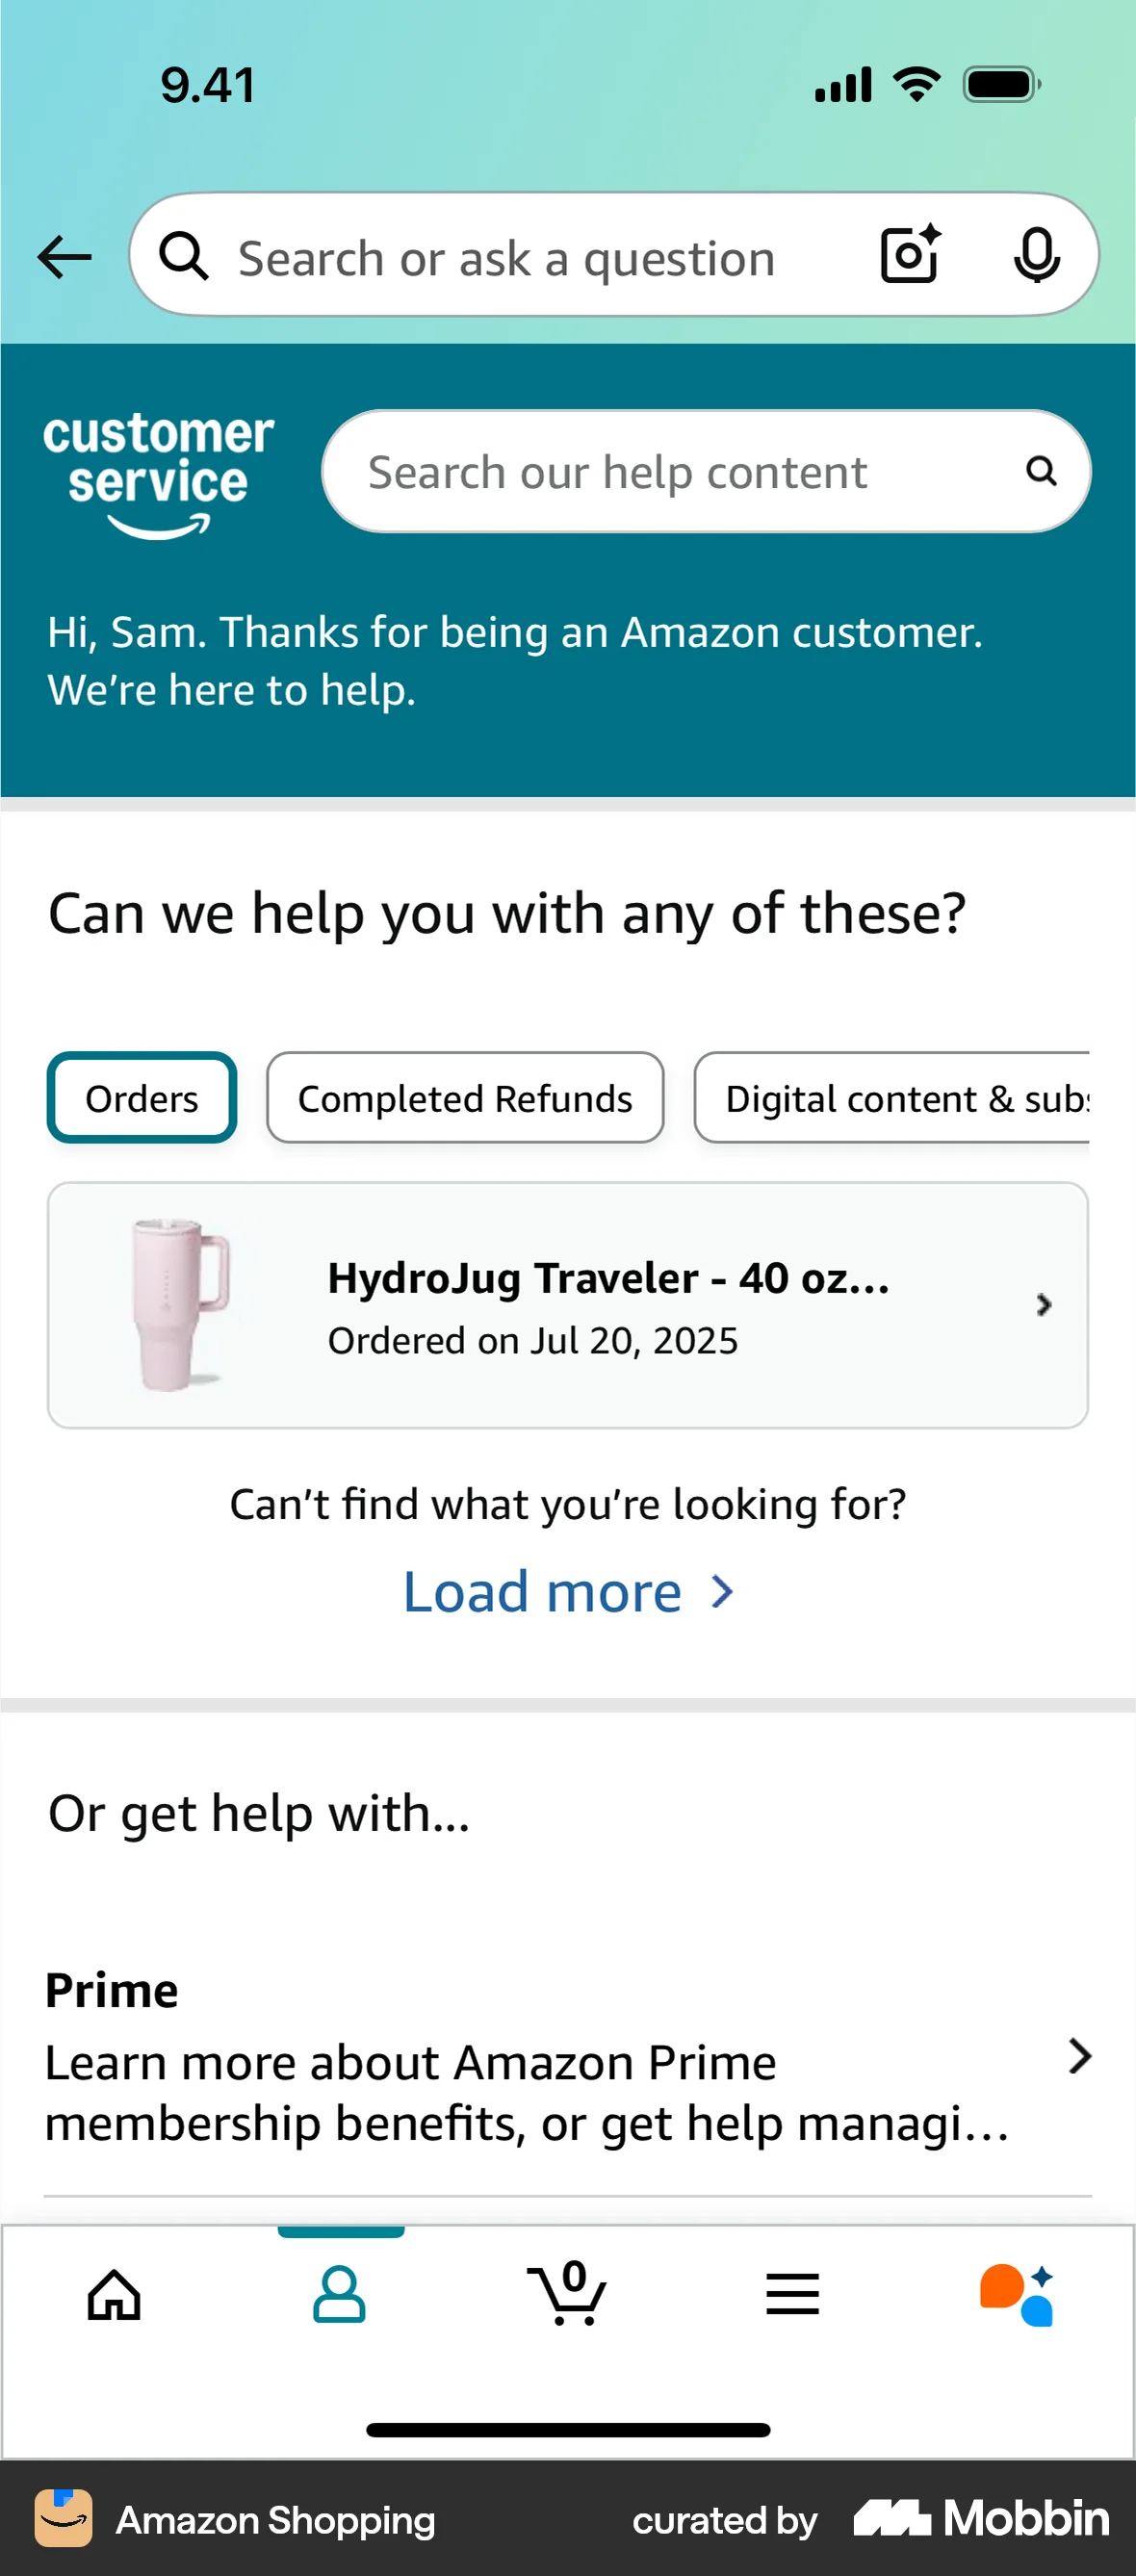This screenshot has height=2576, width=1136.
Task: Expand the Prime help section chevron
Action: point(1078,2057)
